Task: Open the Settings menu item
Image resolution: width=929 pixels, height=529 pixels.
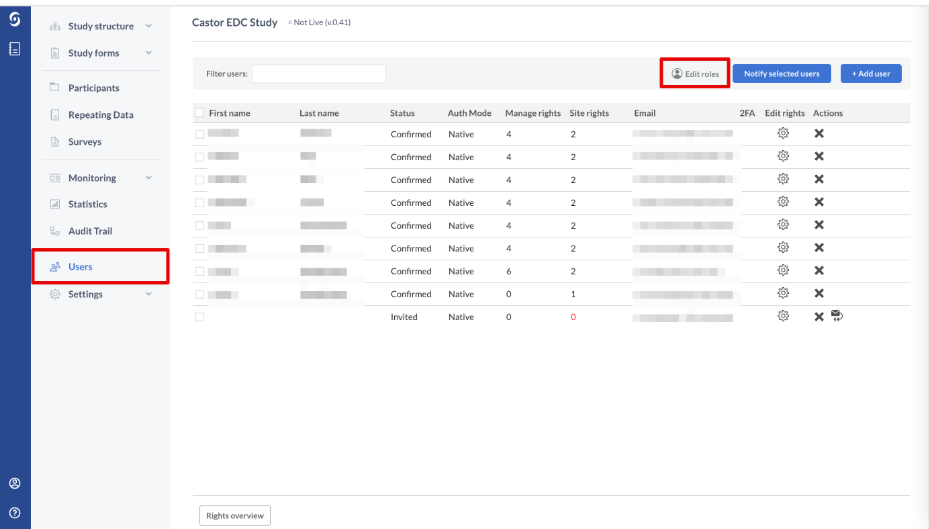Action: tap(85, 294)
